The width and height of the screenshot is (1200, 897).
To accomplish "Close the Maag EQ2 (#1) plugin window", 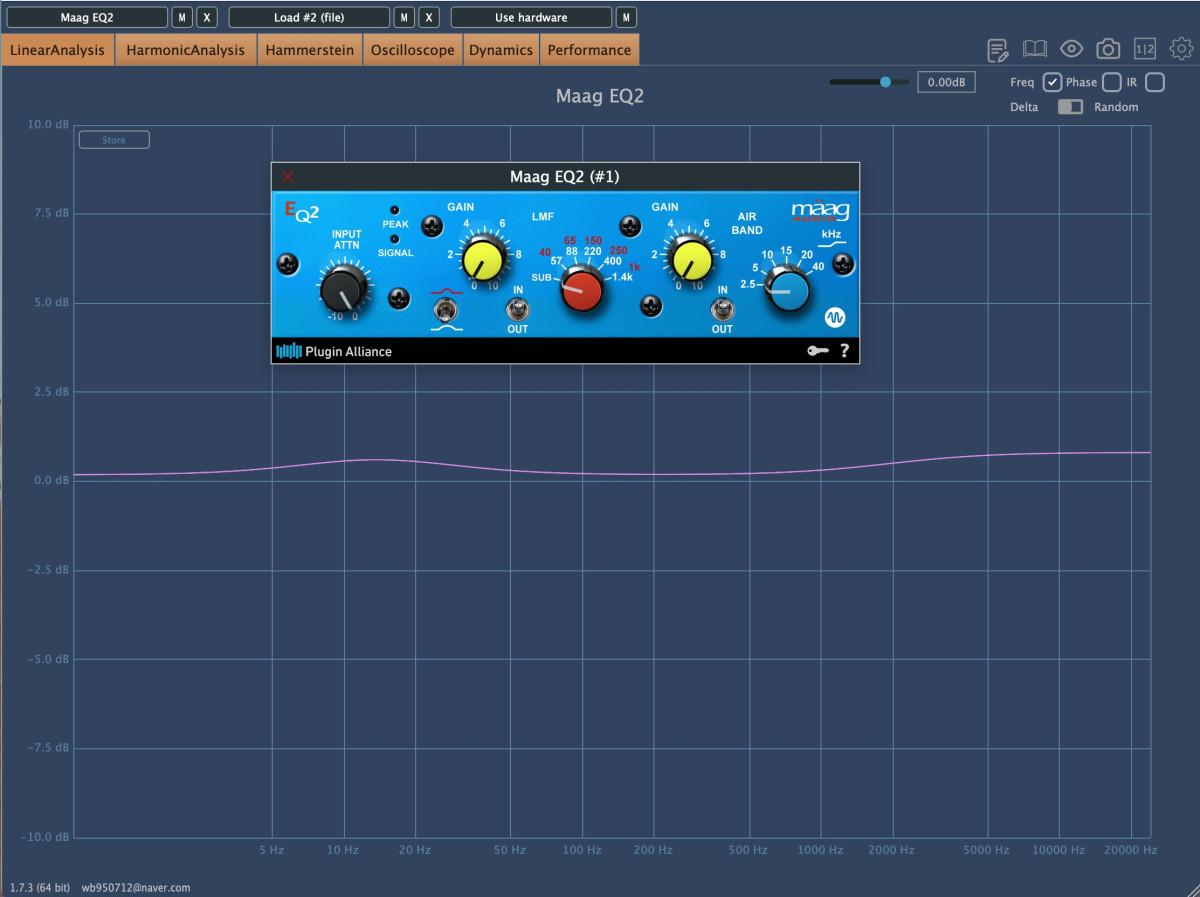I will (288, 177).
